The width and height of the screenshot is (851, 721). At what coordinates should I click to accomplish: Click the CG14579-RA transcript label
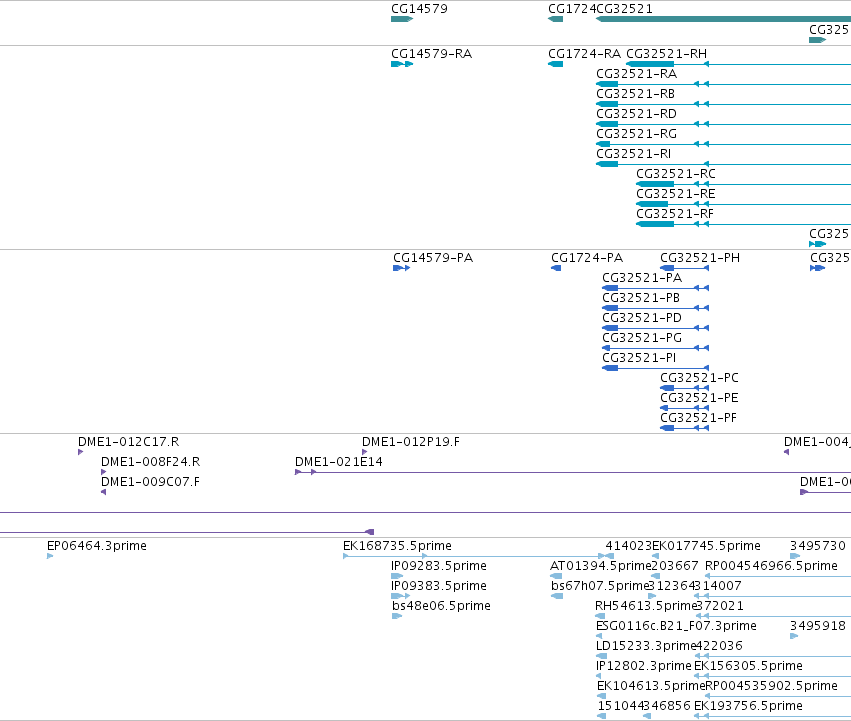coord(431,54)
